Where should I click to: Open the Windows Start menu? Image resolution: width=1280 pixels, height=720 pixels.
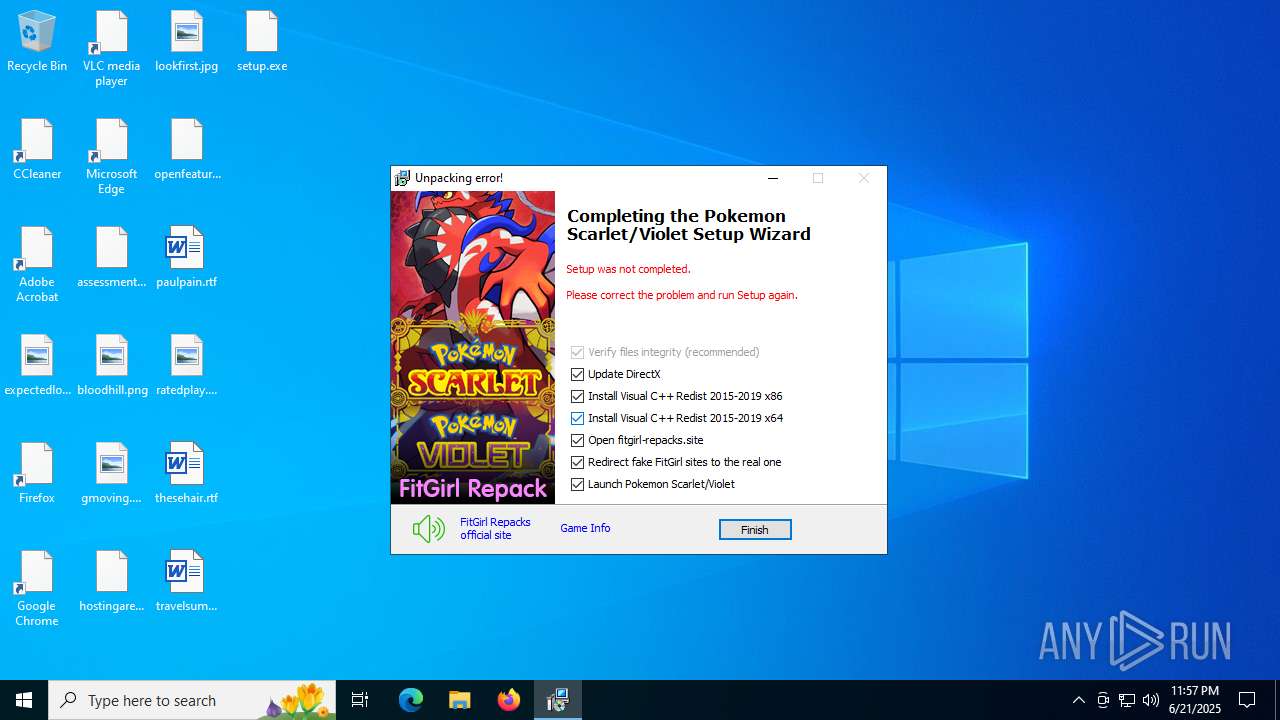coord(24,700)
